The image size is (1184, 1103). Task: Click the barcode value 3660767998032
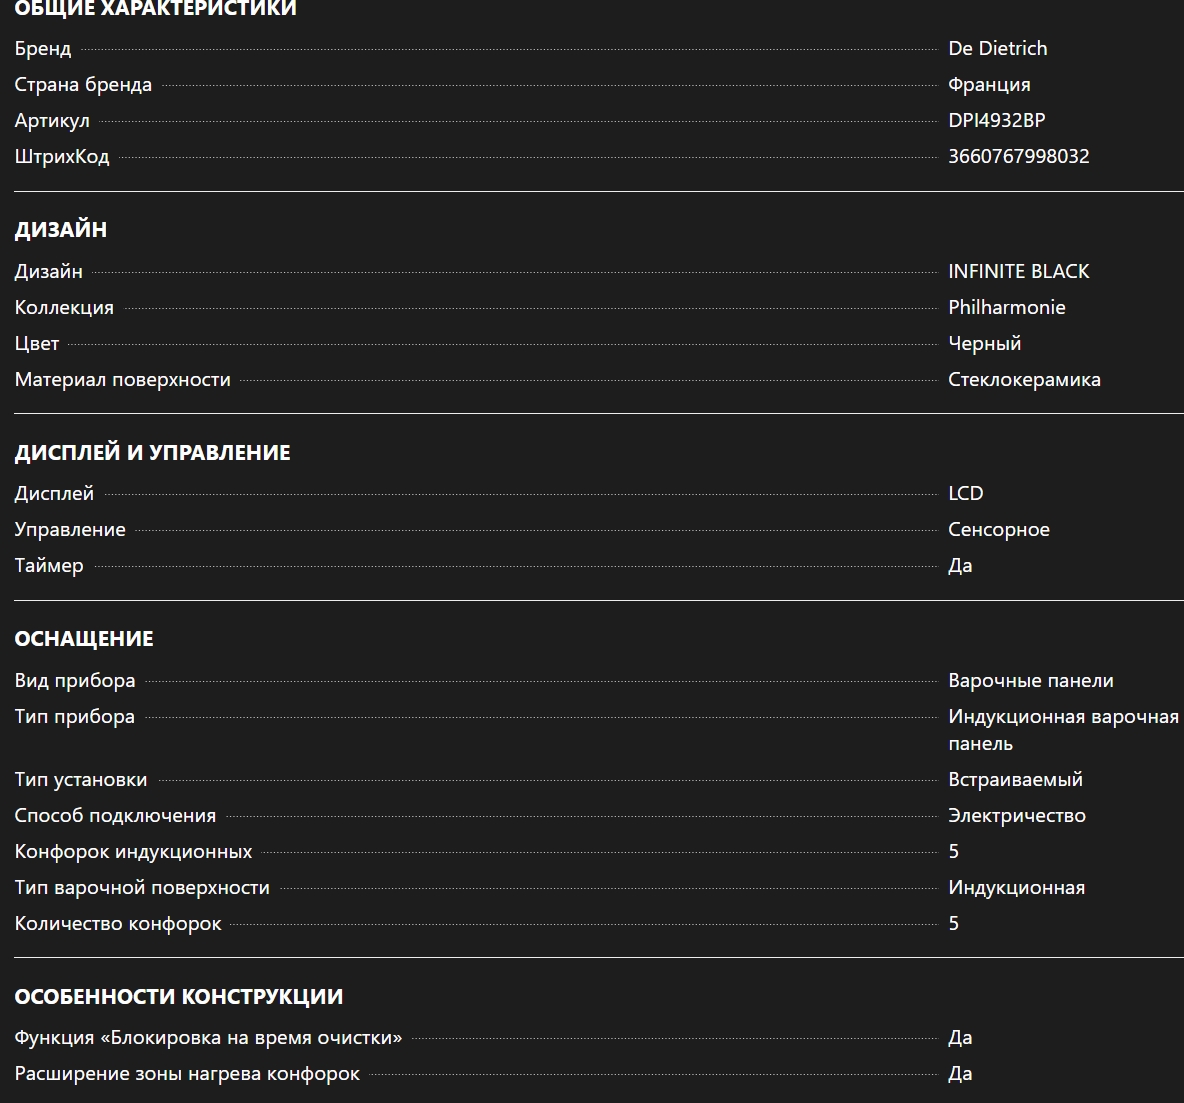(1018, 156)
